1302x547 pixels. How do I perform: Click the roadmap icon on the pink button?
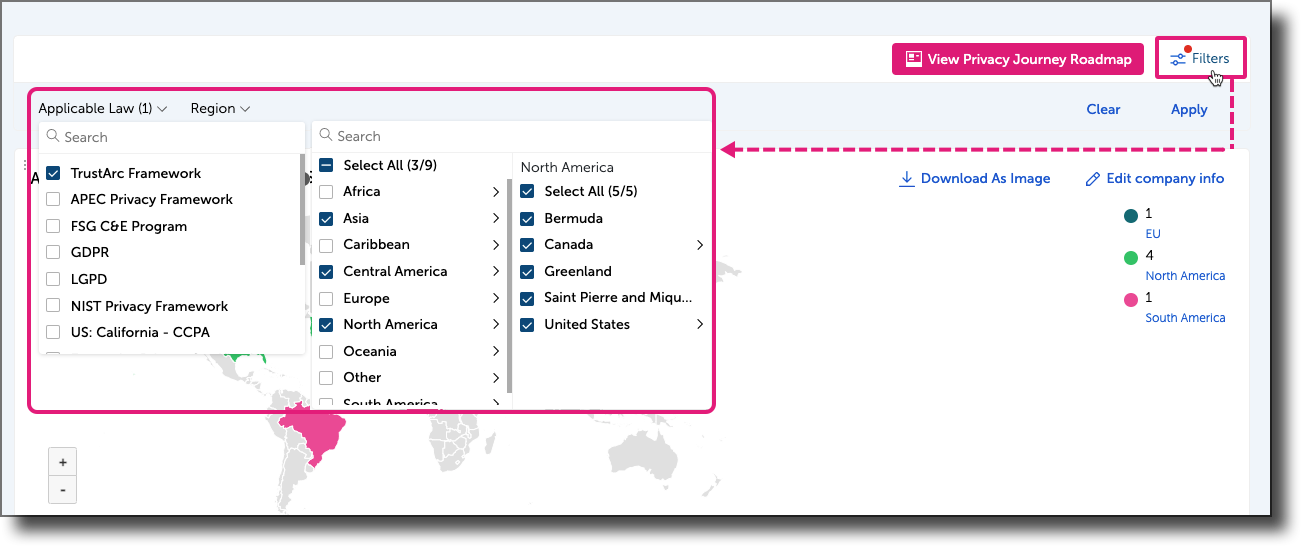(913, 59)
